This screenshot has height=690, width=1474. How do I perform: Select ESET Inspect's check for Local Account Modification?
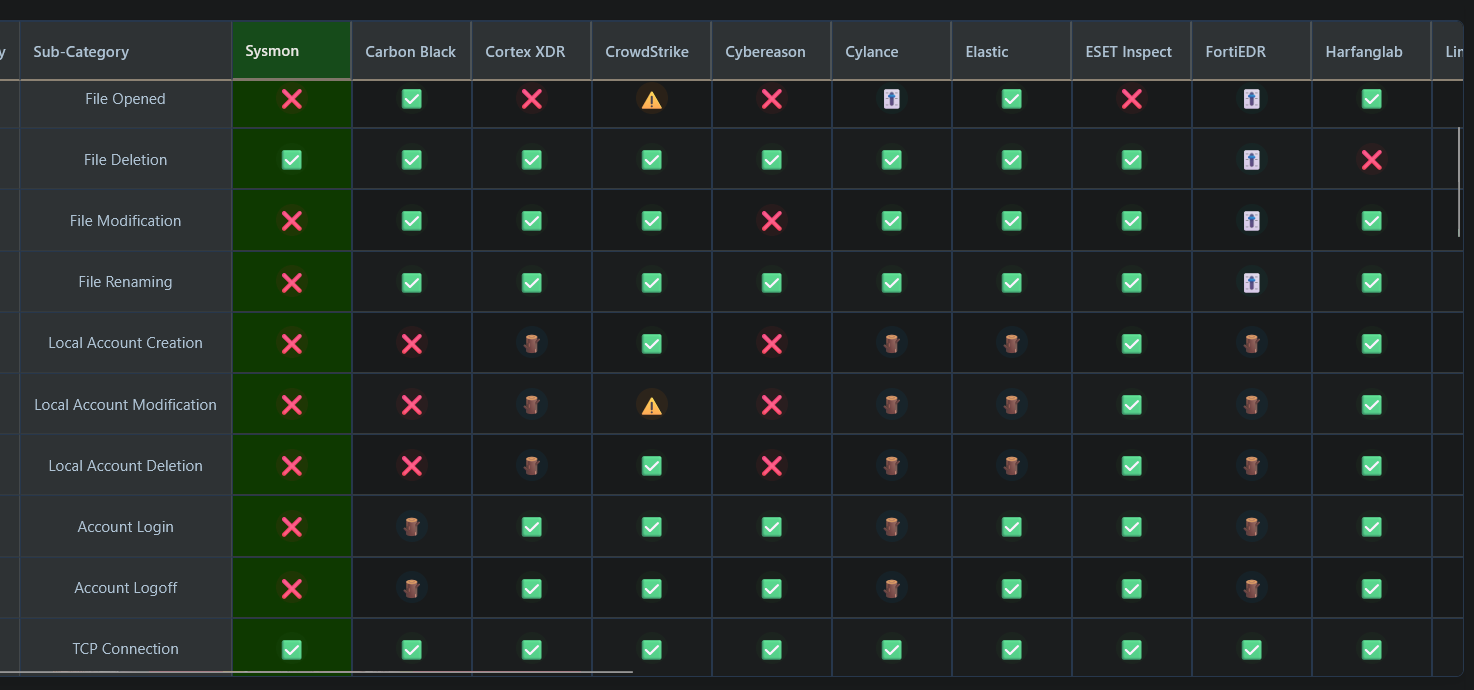[1132, 405]
